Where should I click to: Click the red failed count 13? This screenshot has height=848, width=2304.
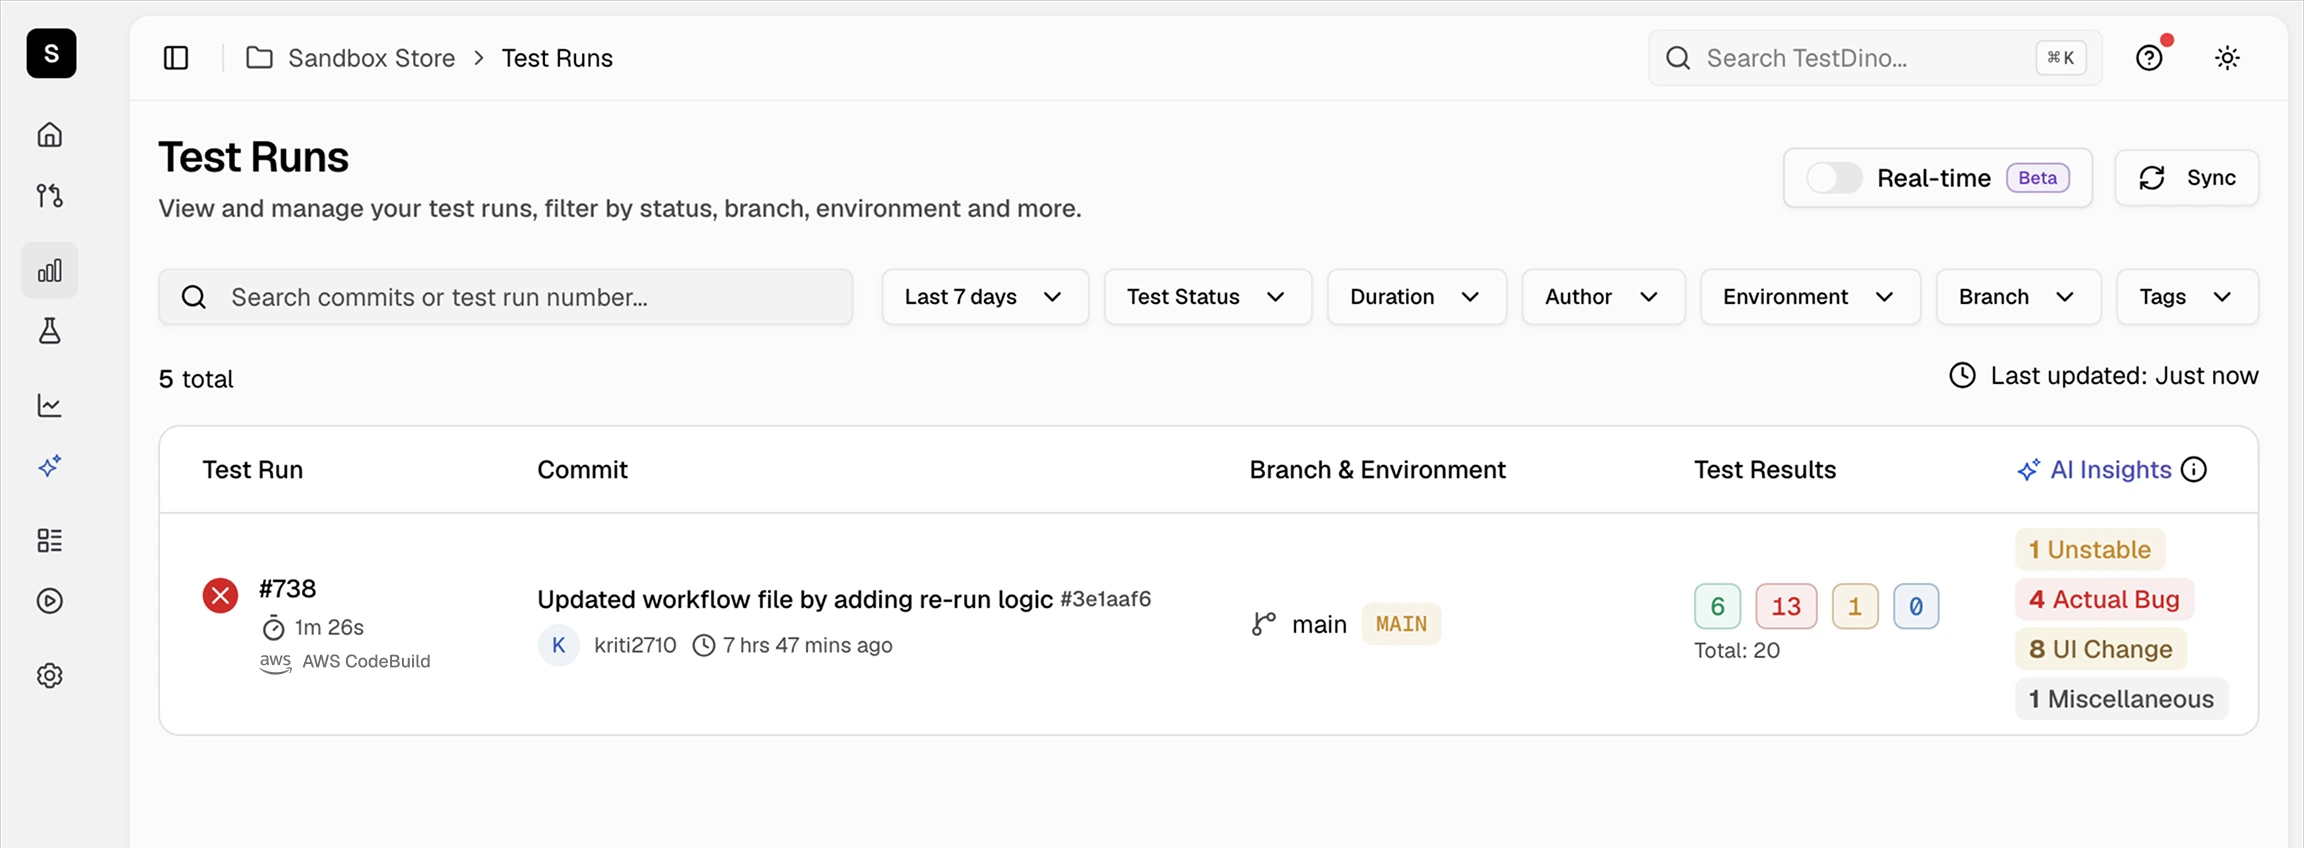click(1786, 606)
